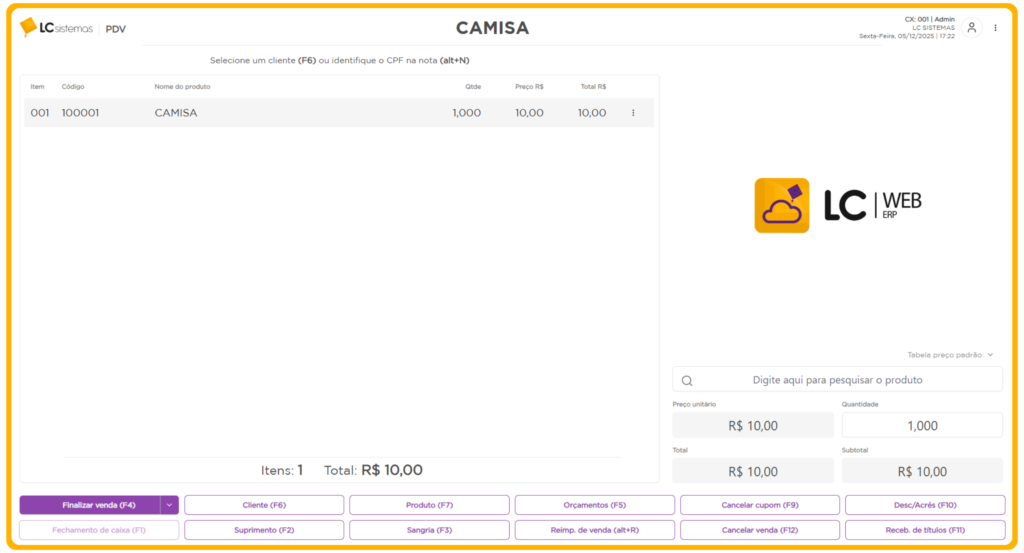Open Orçamentos (F5)
The height and width of the screenshot is (553, 1024).
tap(594, 505)
